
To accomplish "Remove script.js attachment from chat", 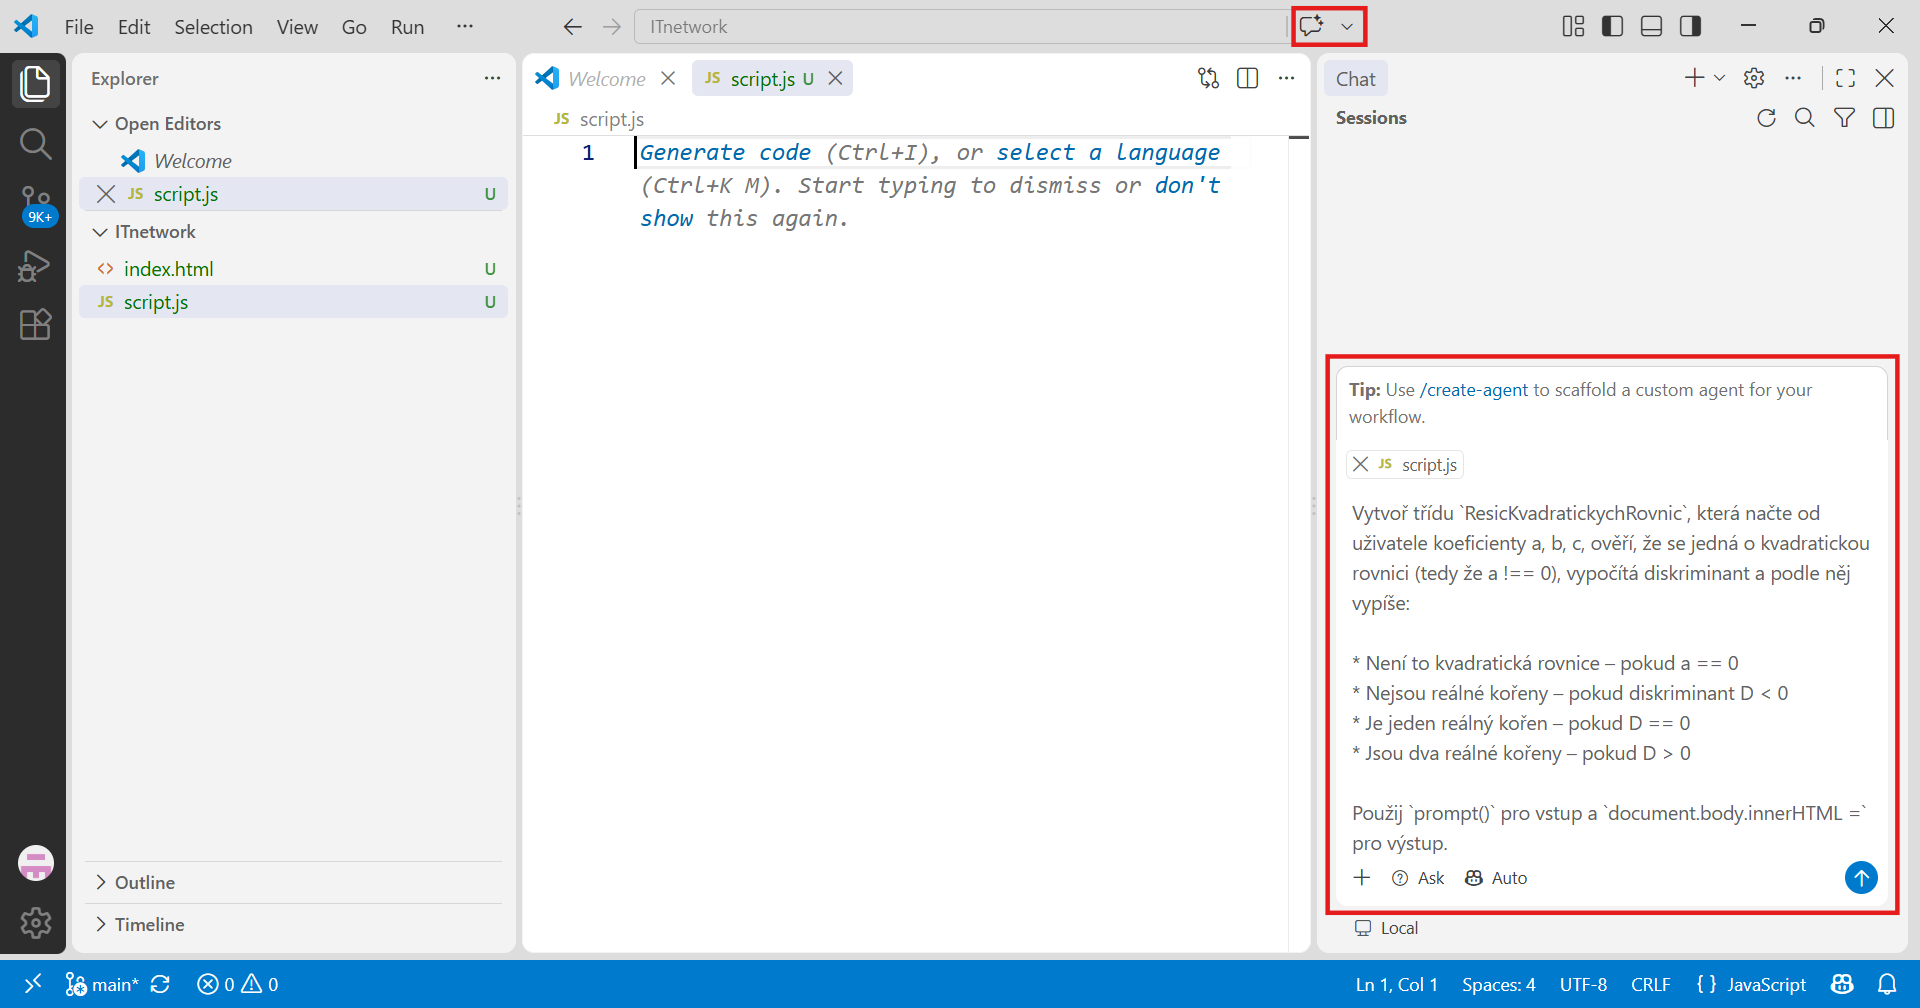I will tap(1360, 464).
